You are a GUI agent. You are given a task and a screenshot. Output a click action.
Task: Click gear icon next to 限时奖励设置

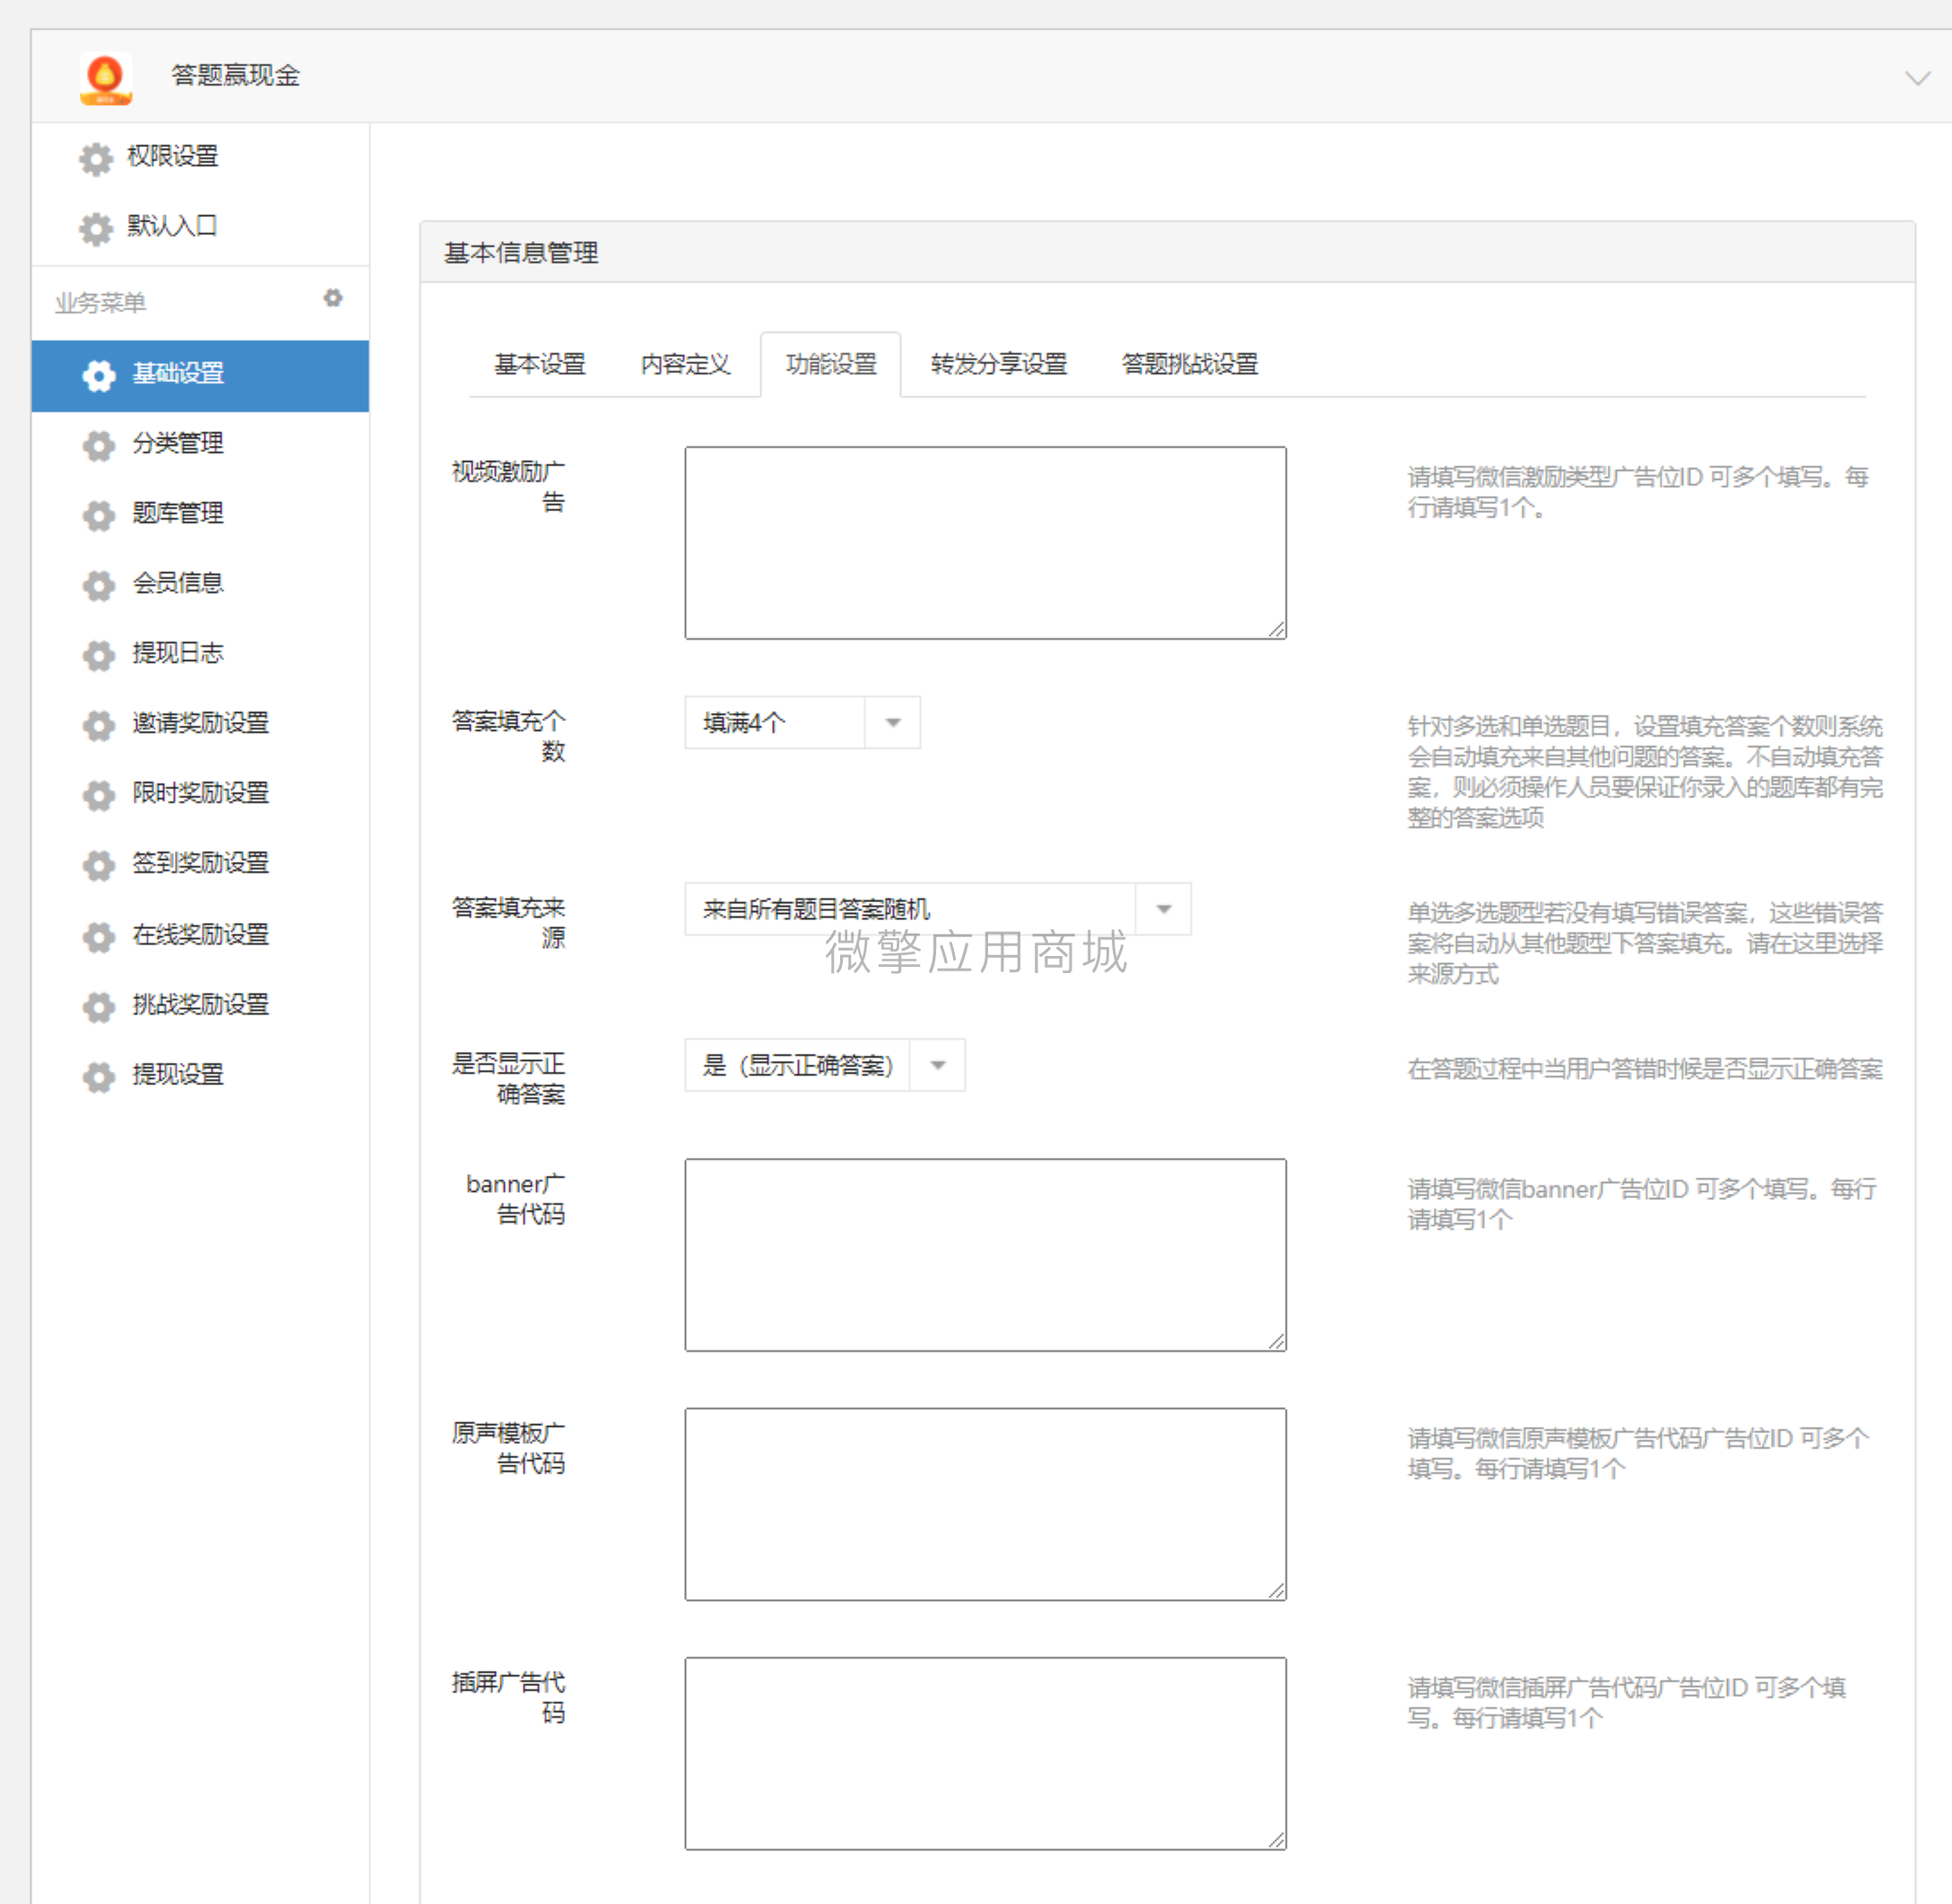[99, 795]
